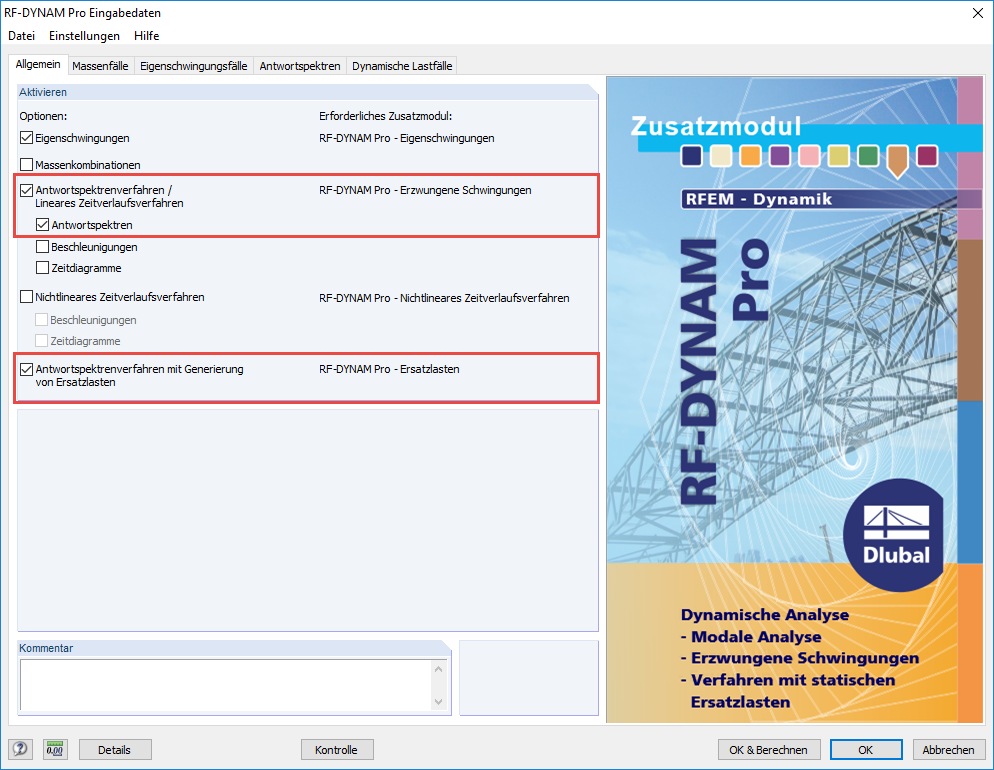Enable the Massenkombinationen checkbox

click(27, 165)
